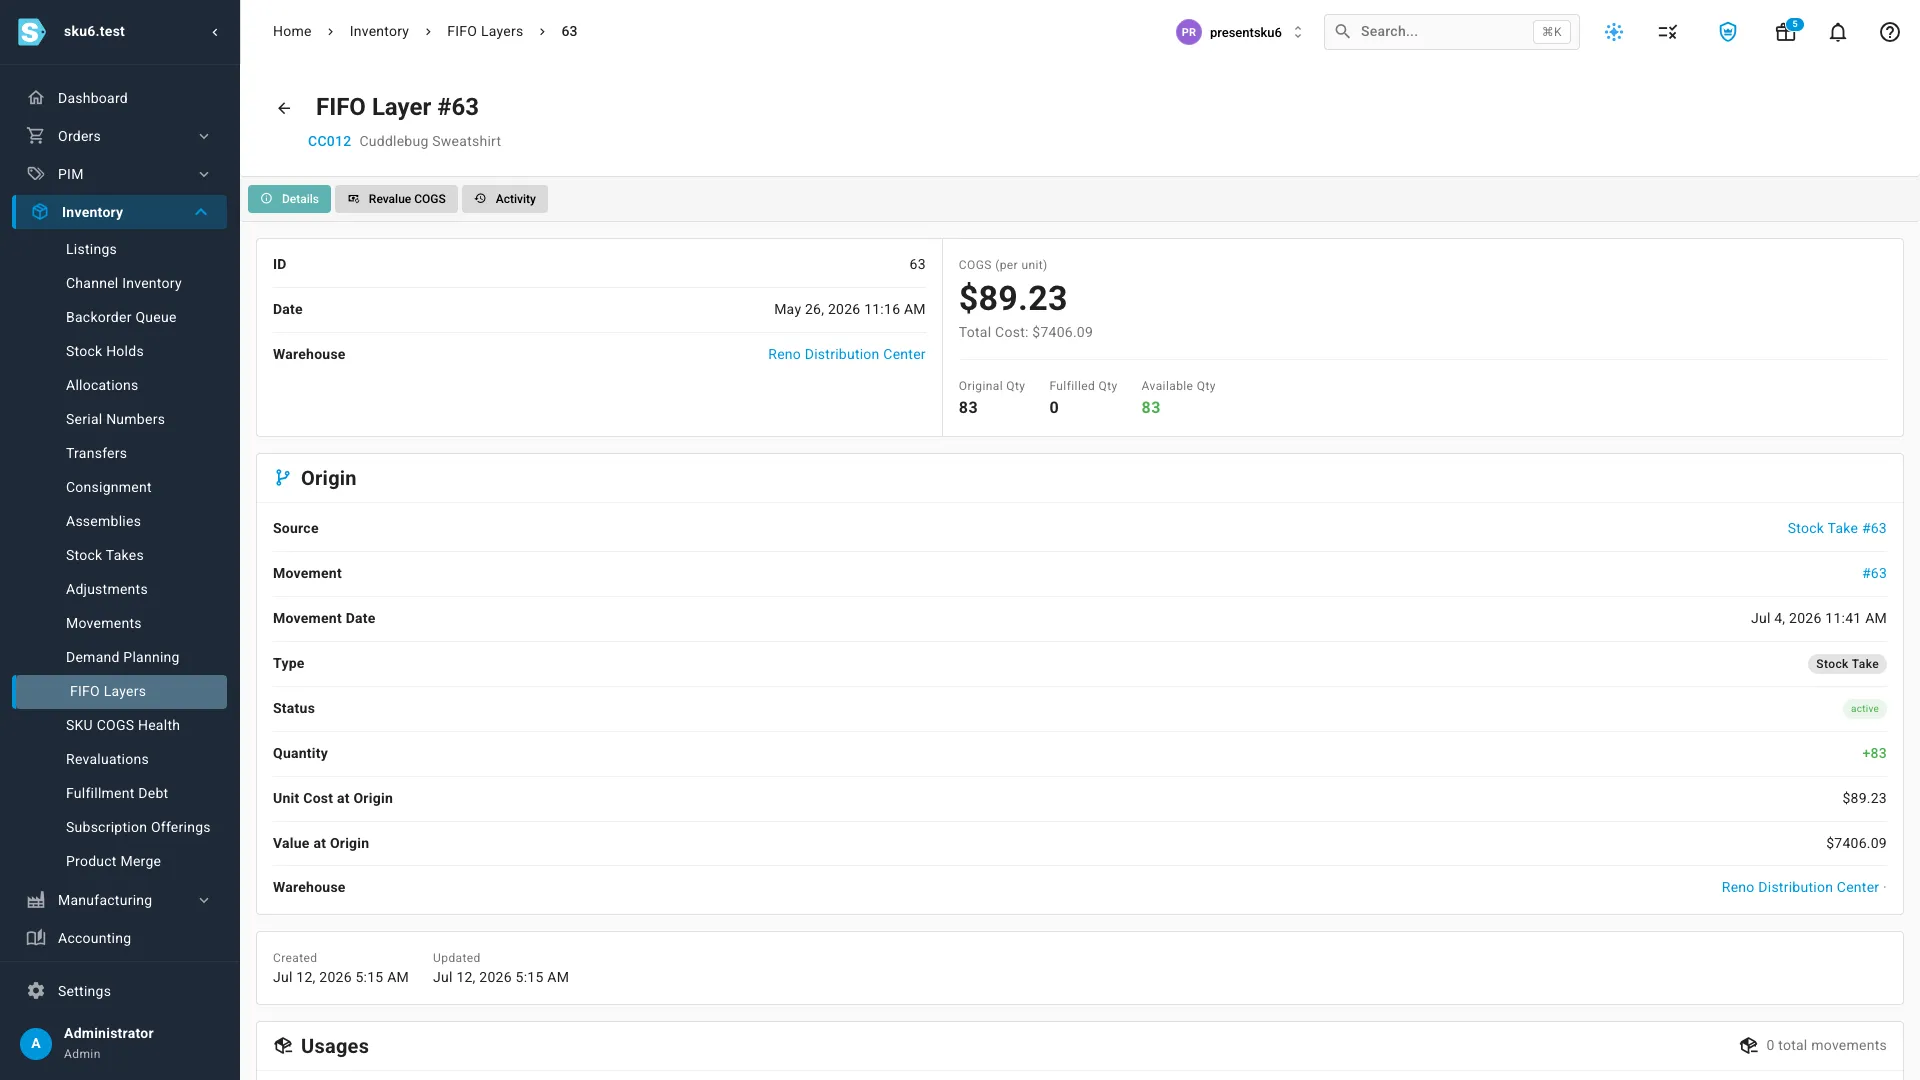Image resolution: width=1920 pixels, height=1080 pixels.
Task: Open the task checklist icon in header
Action: point(1667,32)
